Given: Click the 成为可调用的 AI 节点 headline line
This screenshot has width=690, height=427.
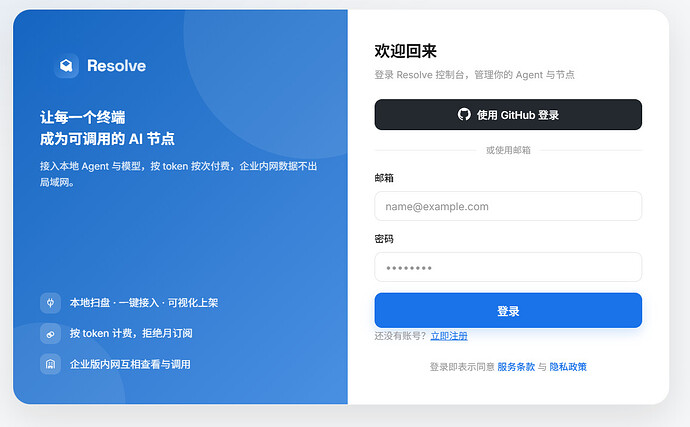Looking at the screenshot, I should click(x=107, y=139).
